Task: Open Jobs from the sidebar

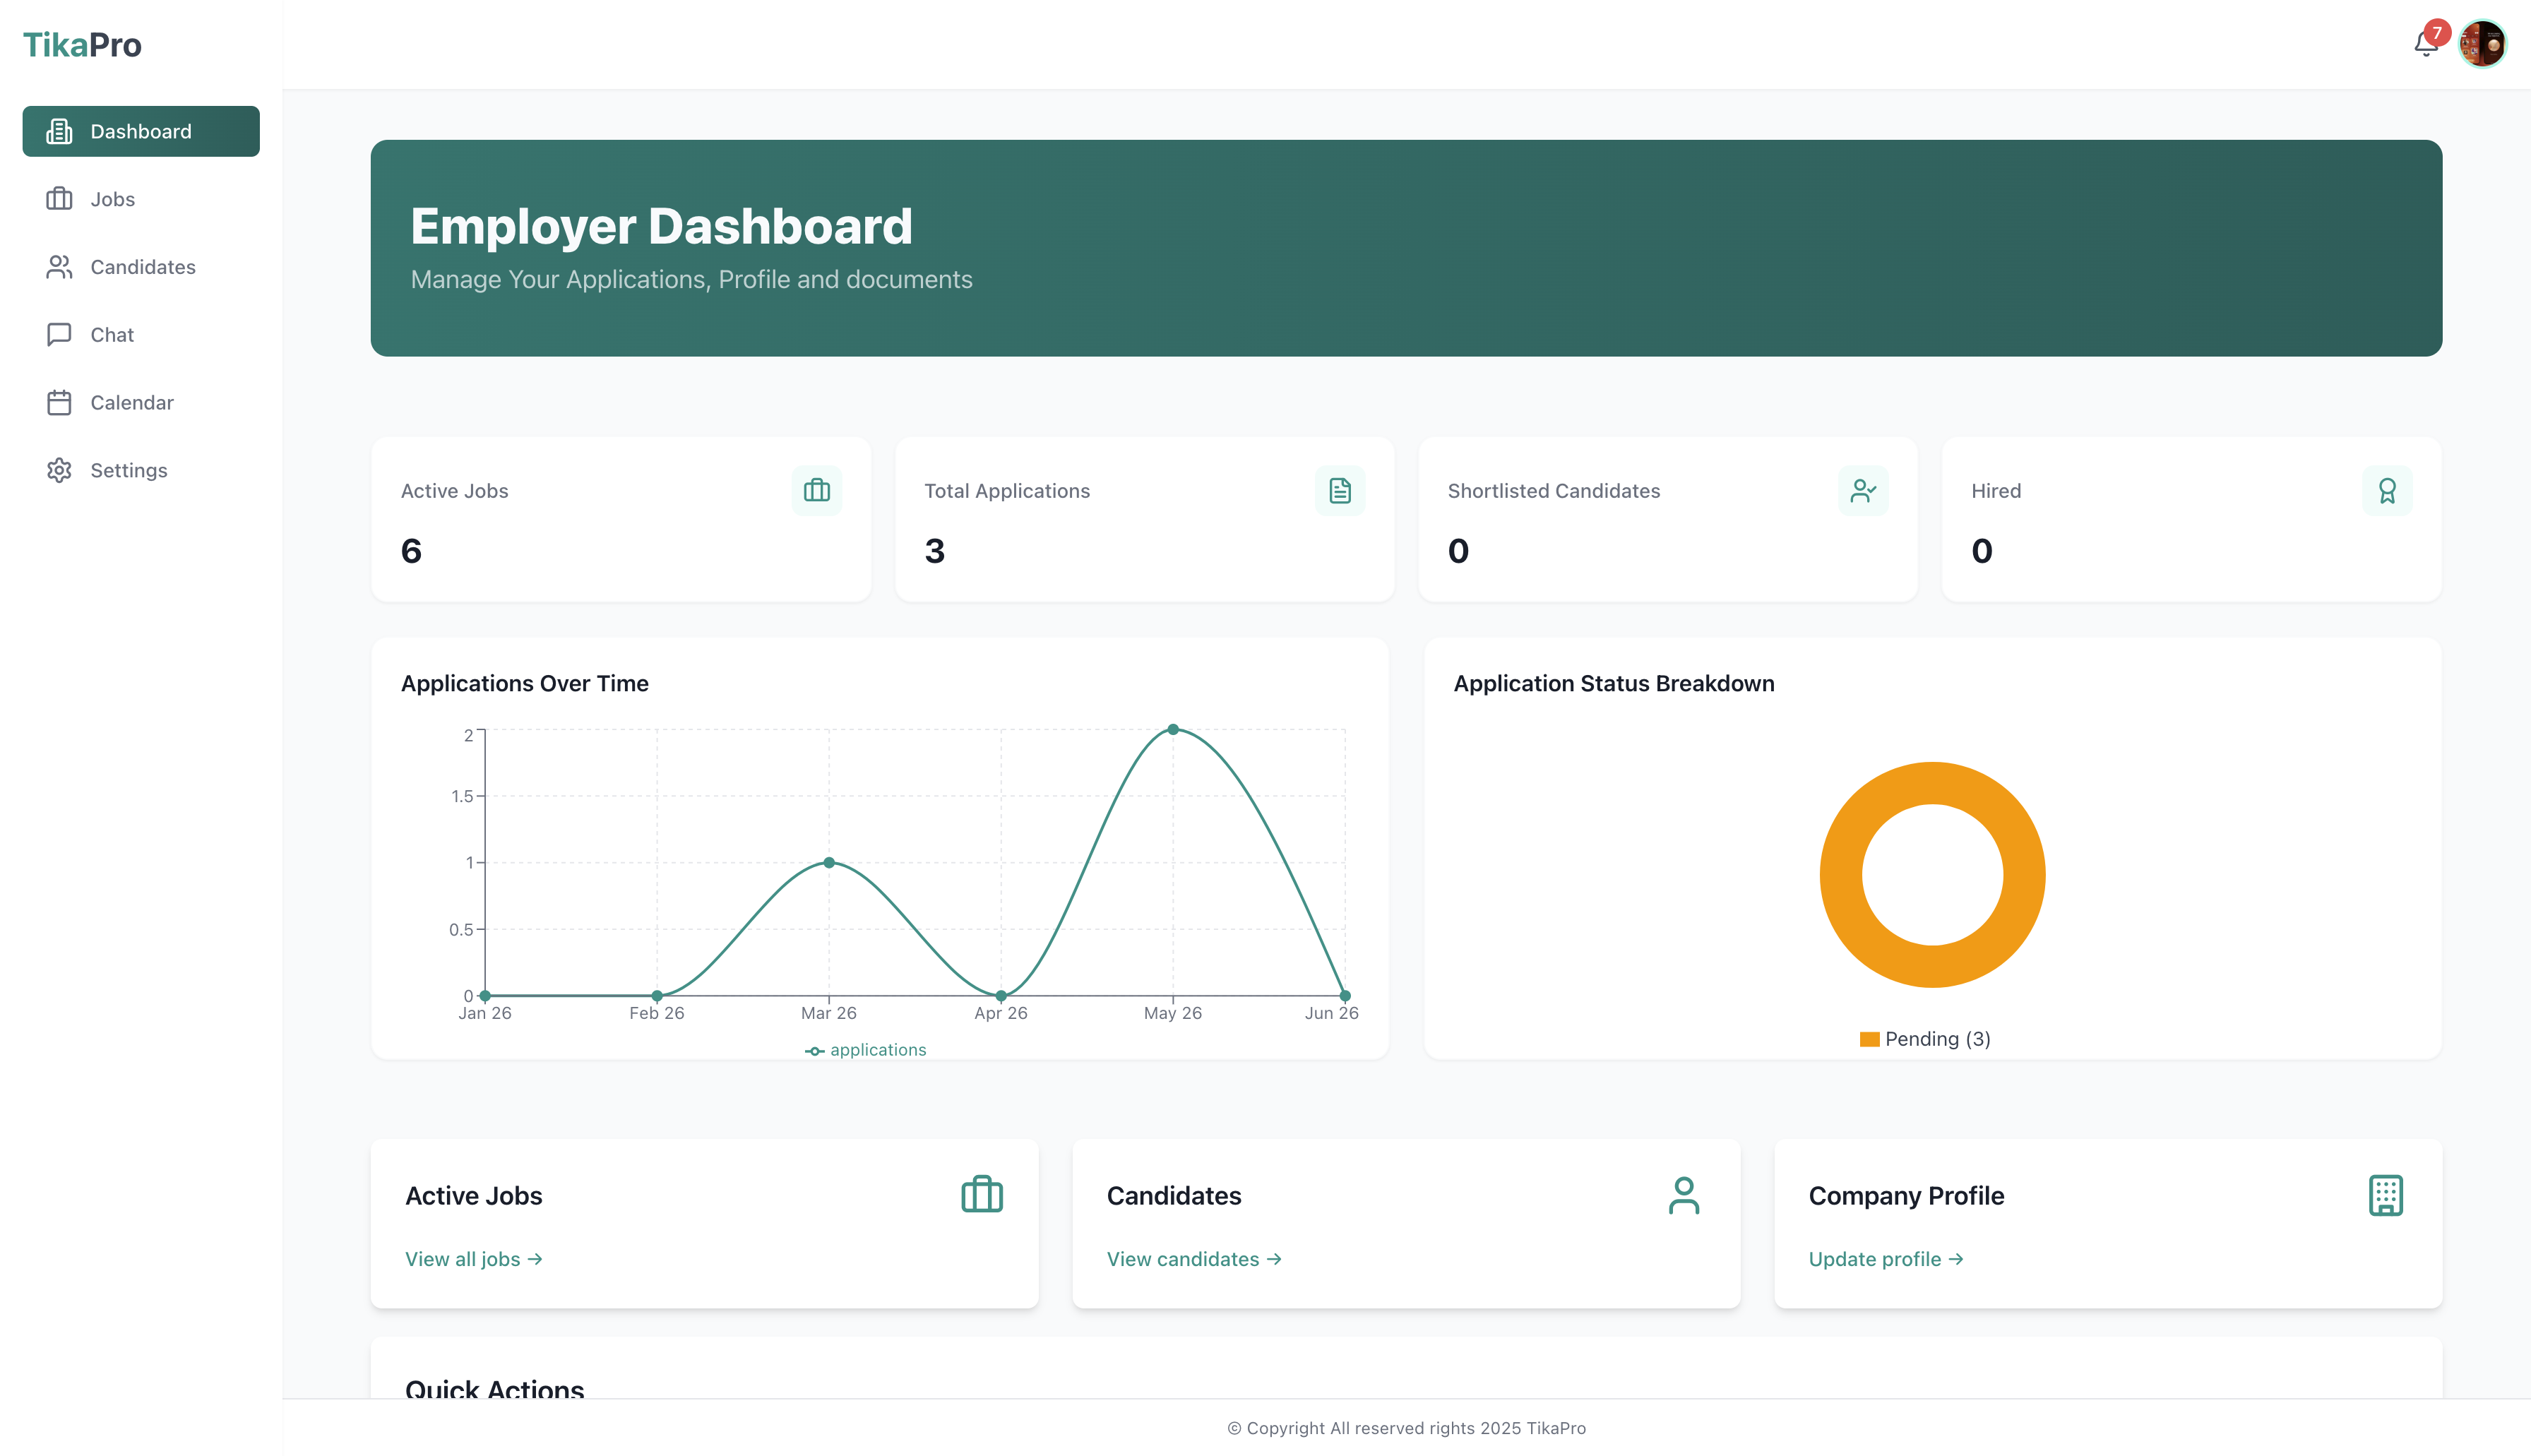Action: (141, 199)
